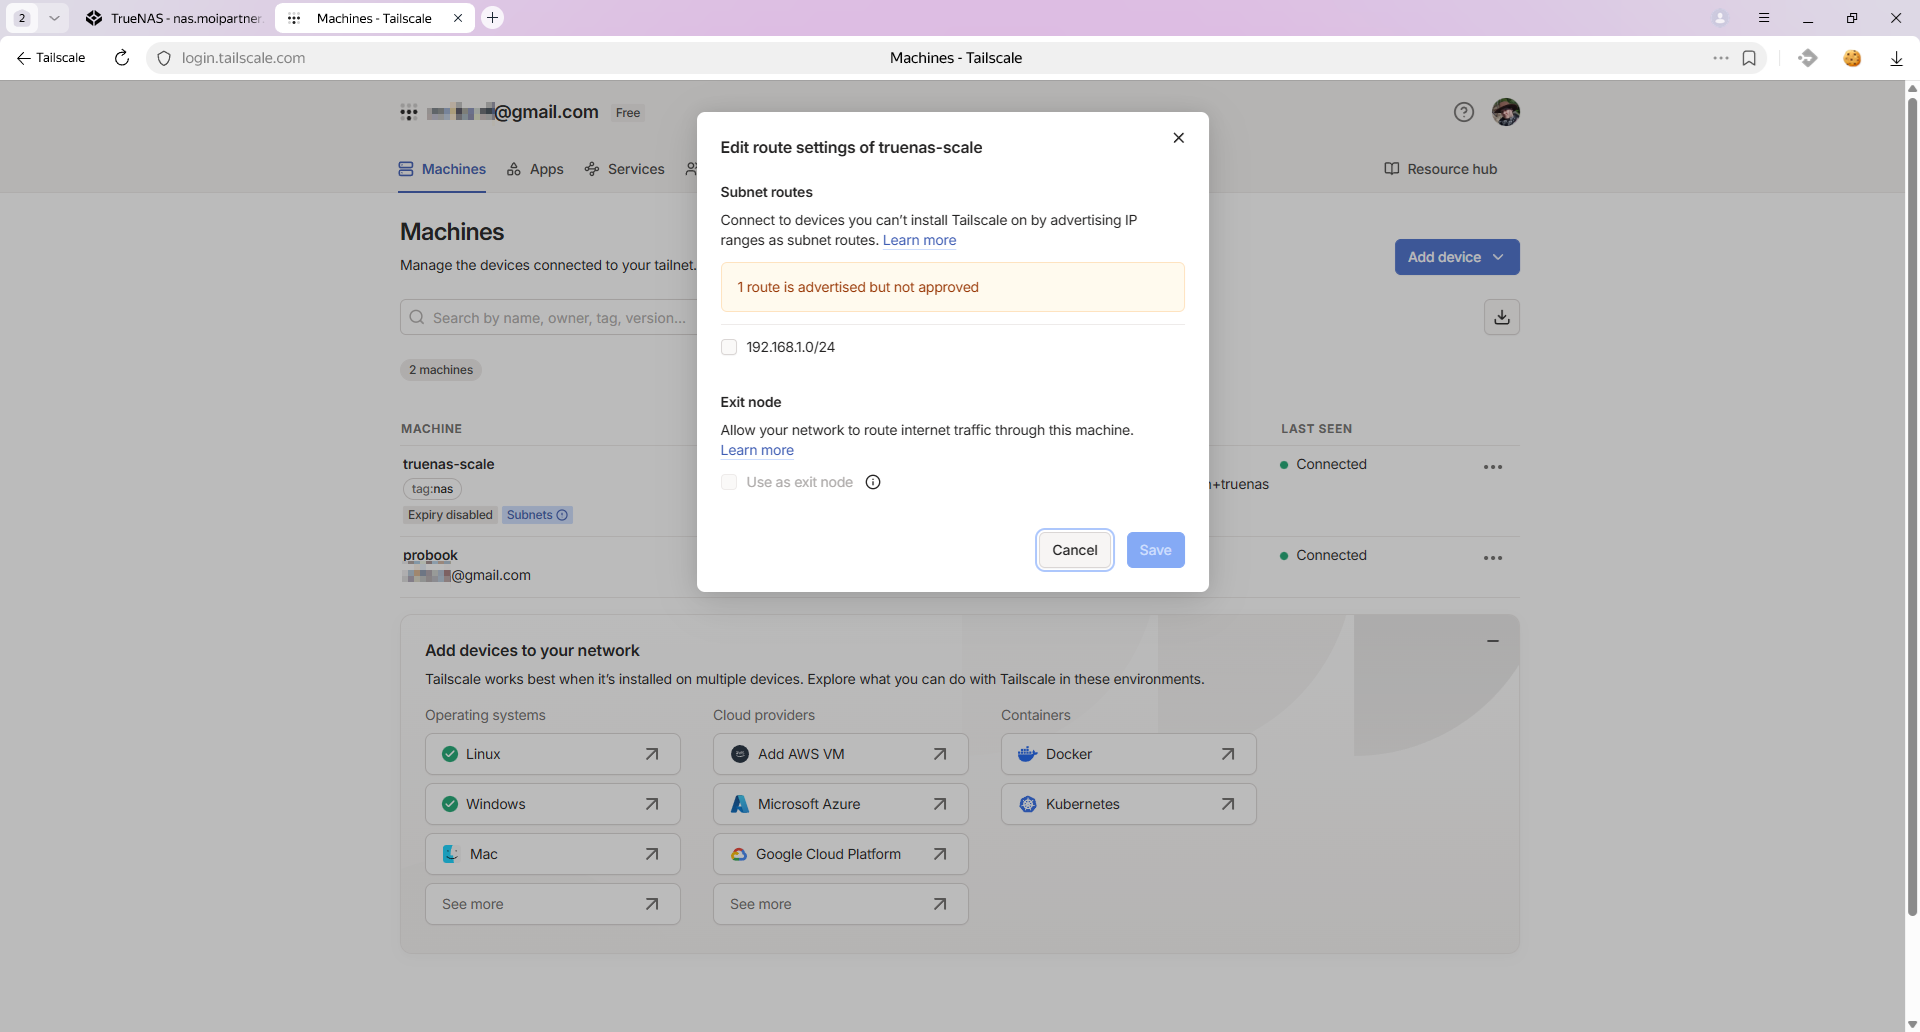Image resolution: width=1920 pixels, height=1032 pixels.
Task: Click the Tailscale app grid logo icon
Action: point(409,112)
